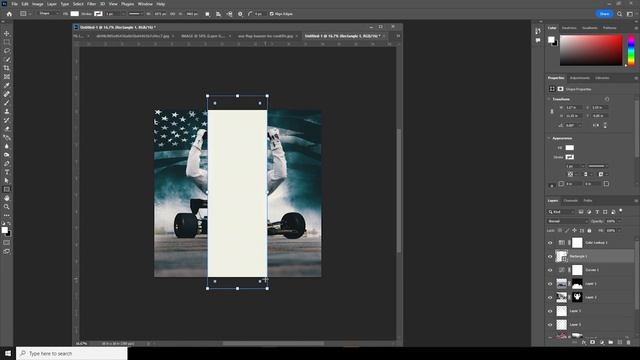Open path operations in options bar
Viewport: 640px width, 360px height.
(207, 14)
